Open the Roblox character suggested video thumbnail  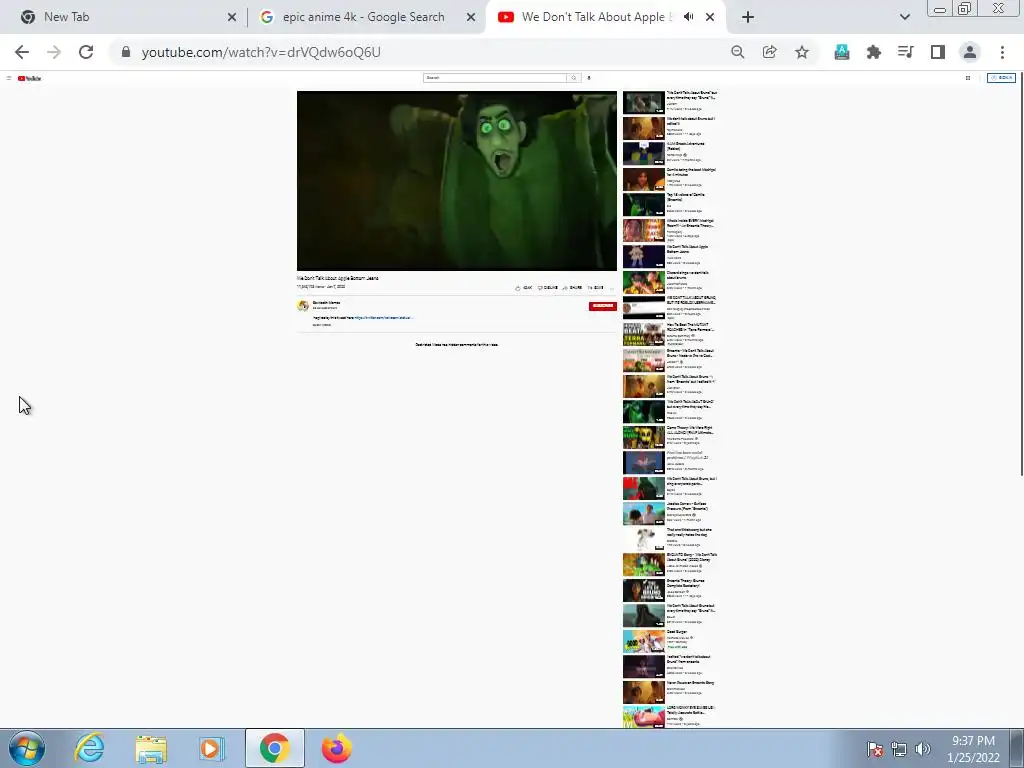644,153
